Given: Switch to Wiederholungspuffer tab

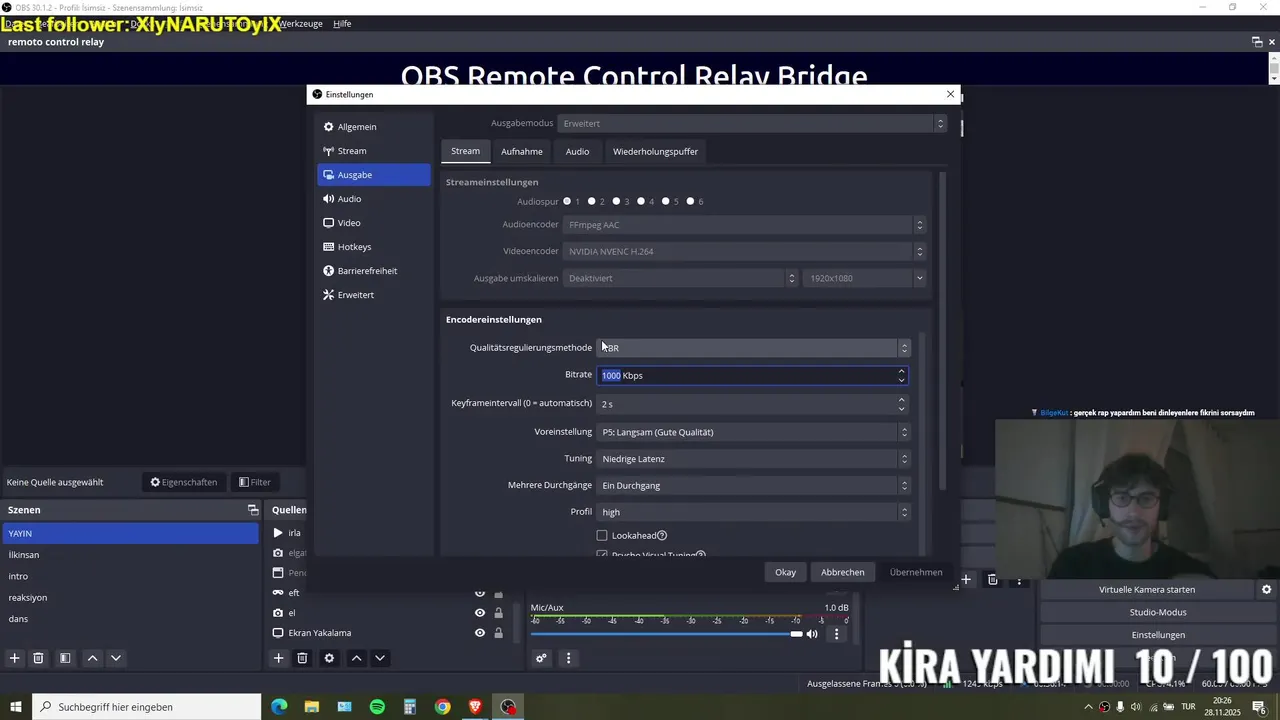Looking at the screenshot, I should pyautogui.click(x=655, y=151).
